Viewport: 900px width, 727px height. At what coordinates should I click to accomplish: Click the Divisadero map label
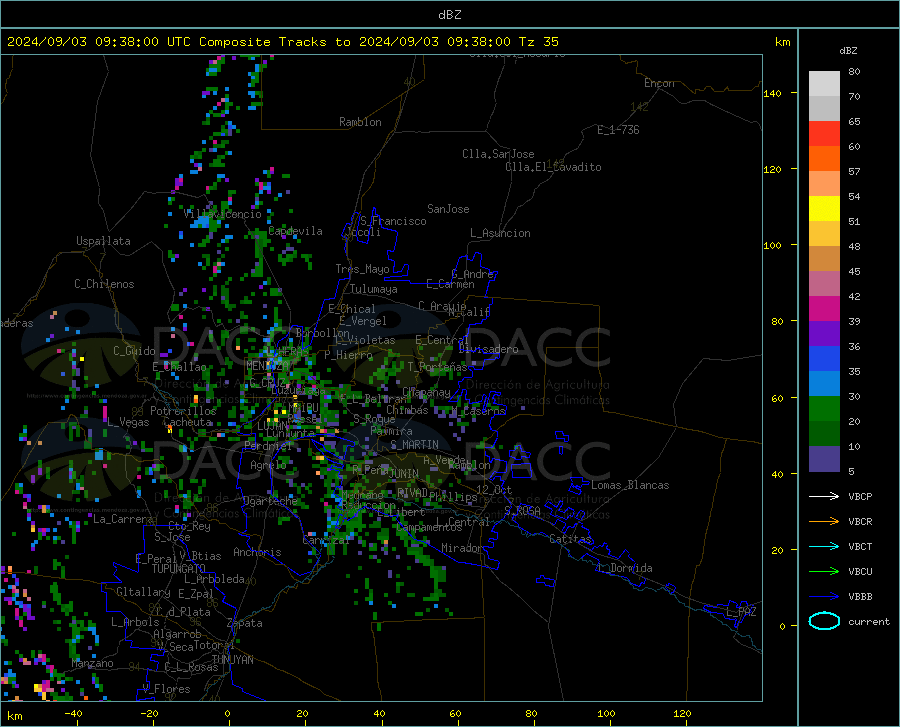[488, 349]
